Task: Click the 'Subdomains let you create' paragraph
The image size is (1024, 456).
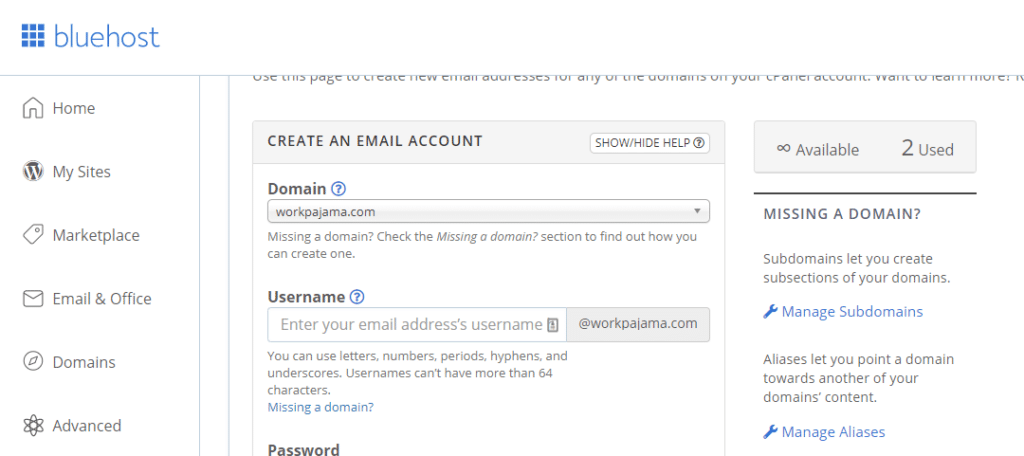Action: click(x=856, y=268)
